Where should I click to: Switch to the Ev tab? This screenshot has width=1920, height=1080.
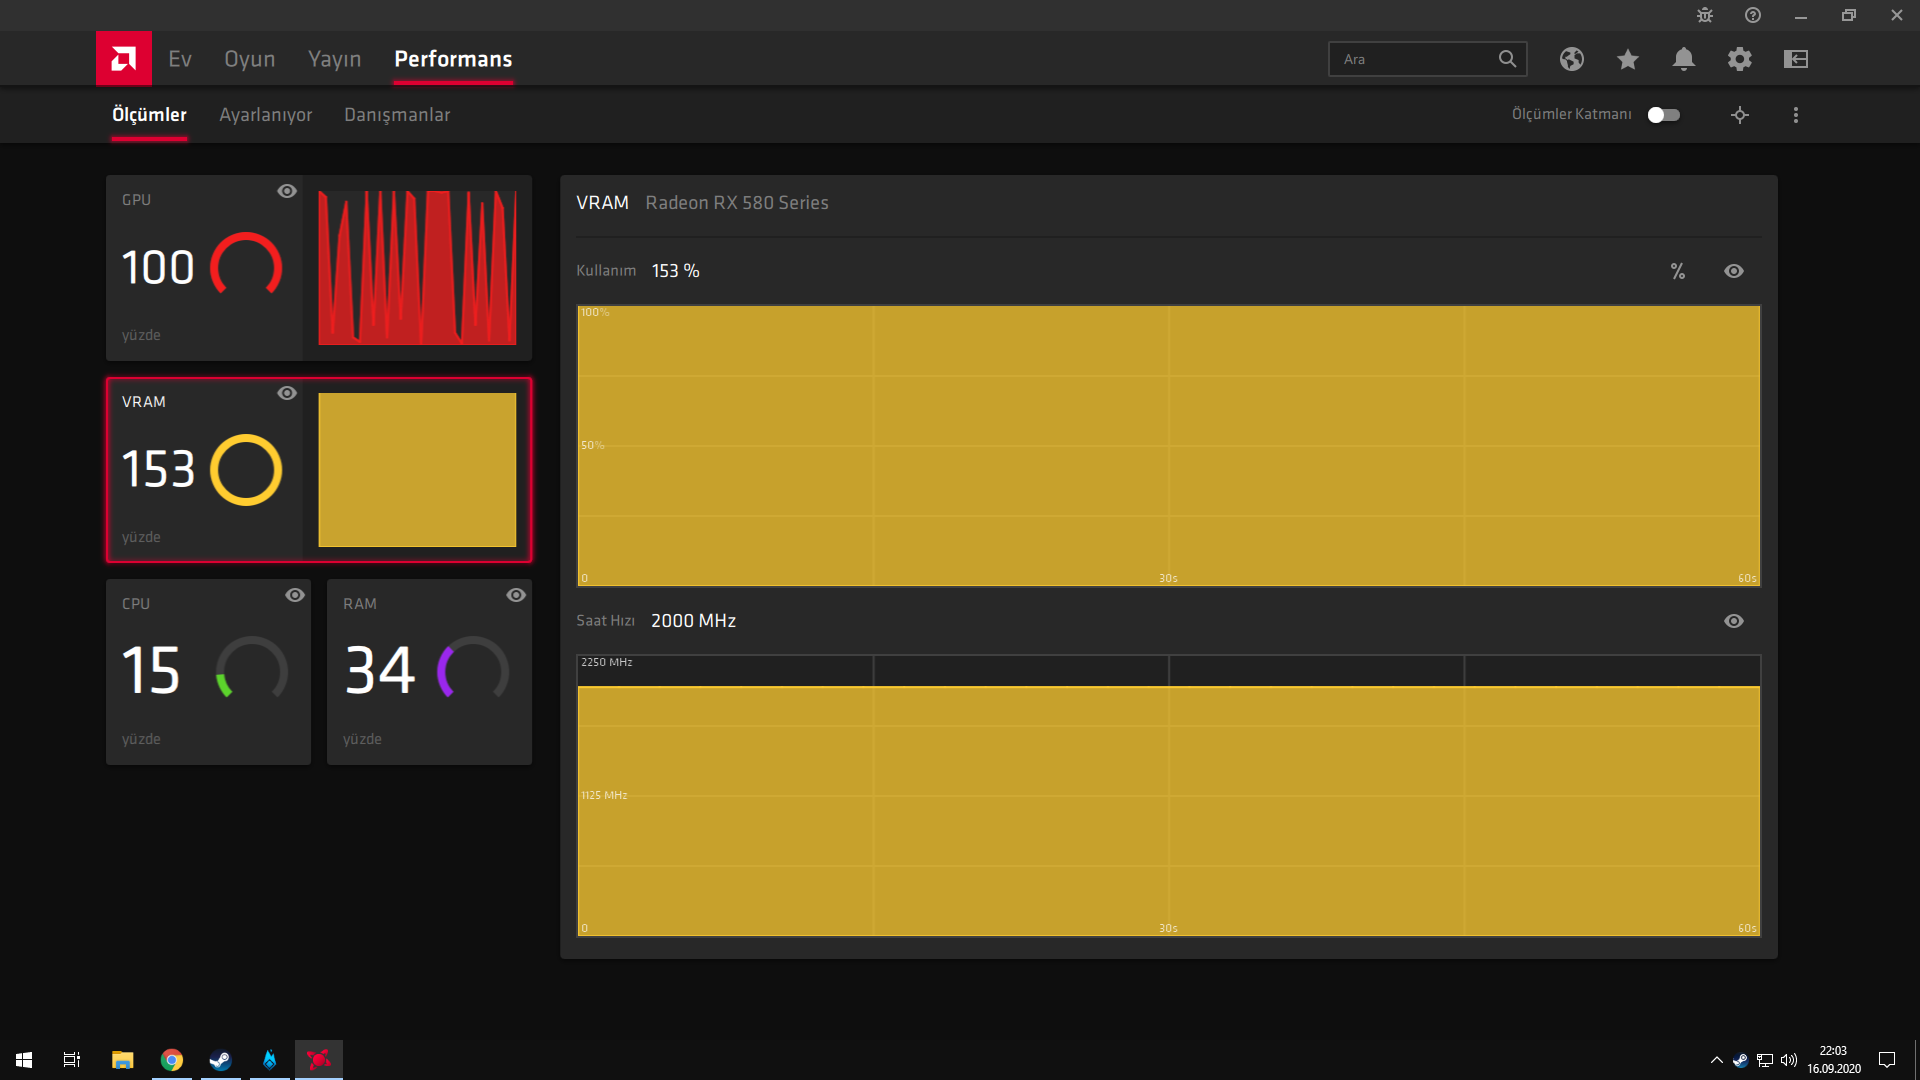(x=180, y=59)
